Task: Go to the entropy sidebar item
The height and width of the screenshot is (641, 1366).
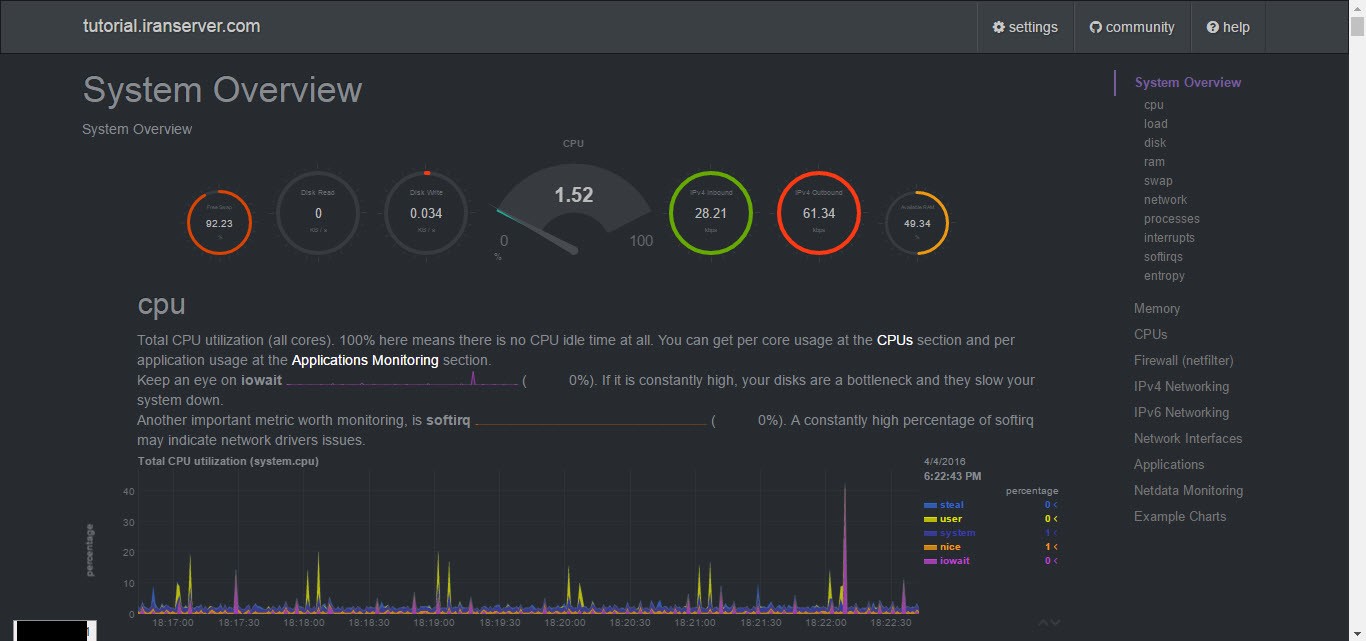Action: (1164, 276)
